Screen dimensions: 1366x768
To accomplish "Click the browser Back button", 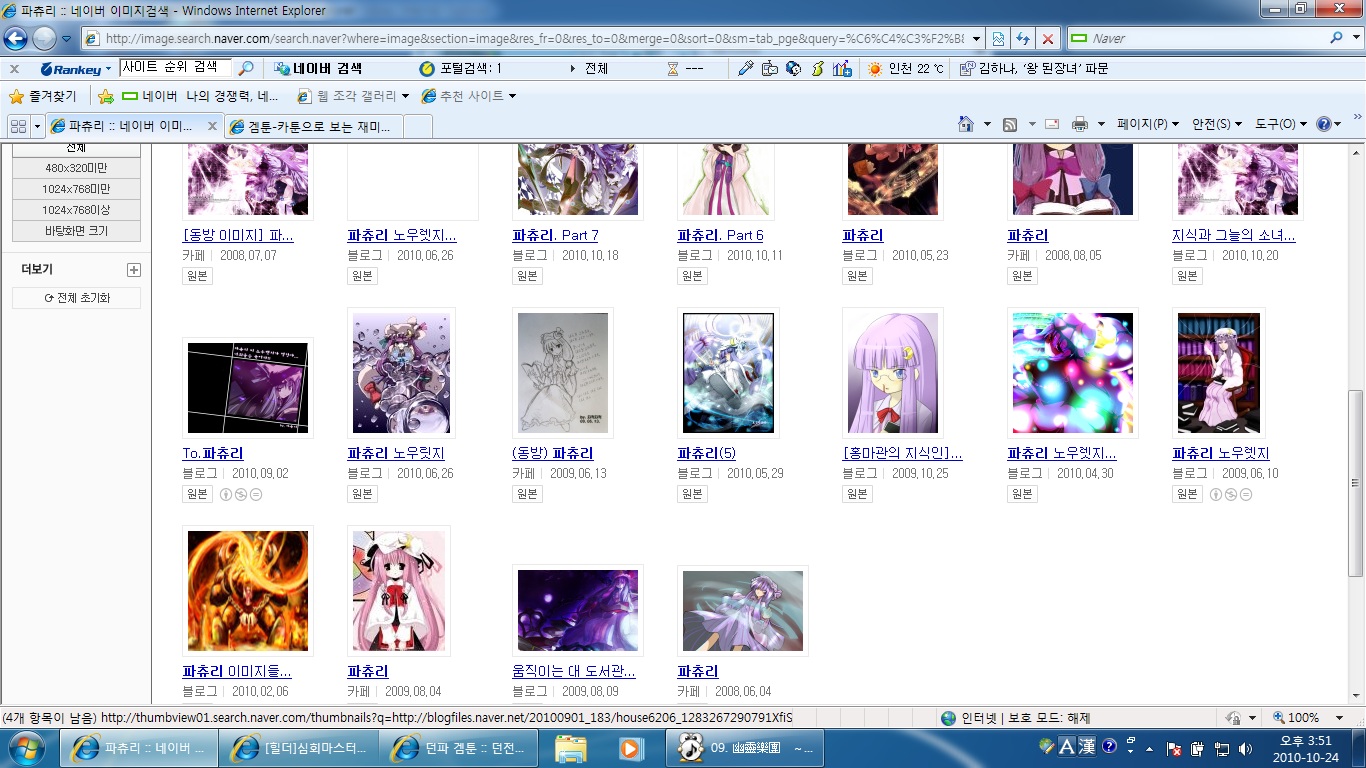I will click(x=16, y=39).
